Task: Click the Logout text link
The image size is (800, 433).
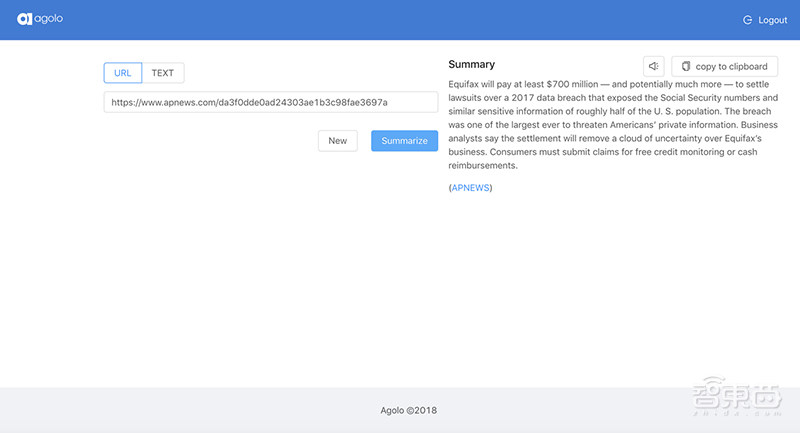Action: point(773,20)
